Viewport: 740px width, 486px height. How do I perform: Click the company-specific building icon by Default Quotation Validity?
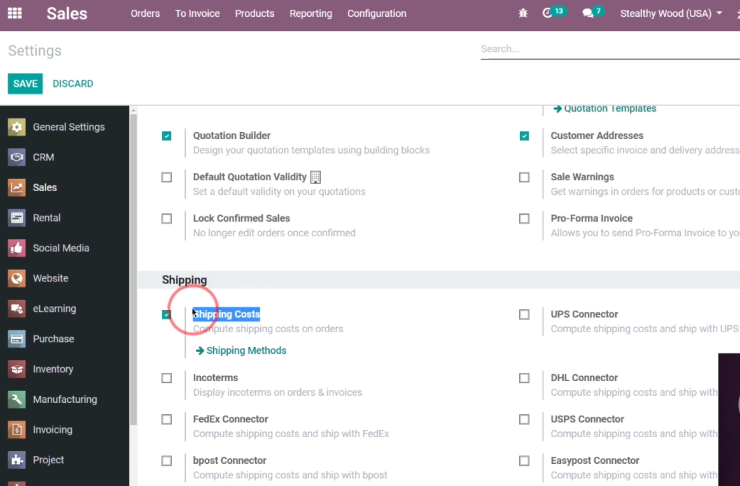click(x=315, y=177)
